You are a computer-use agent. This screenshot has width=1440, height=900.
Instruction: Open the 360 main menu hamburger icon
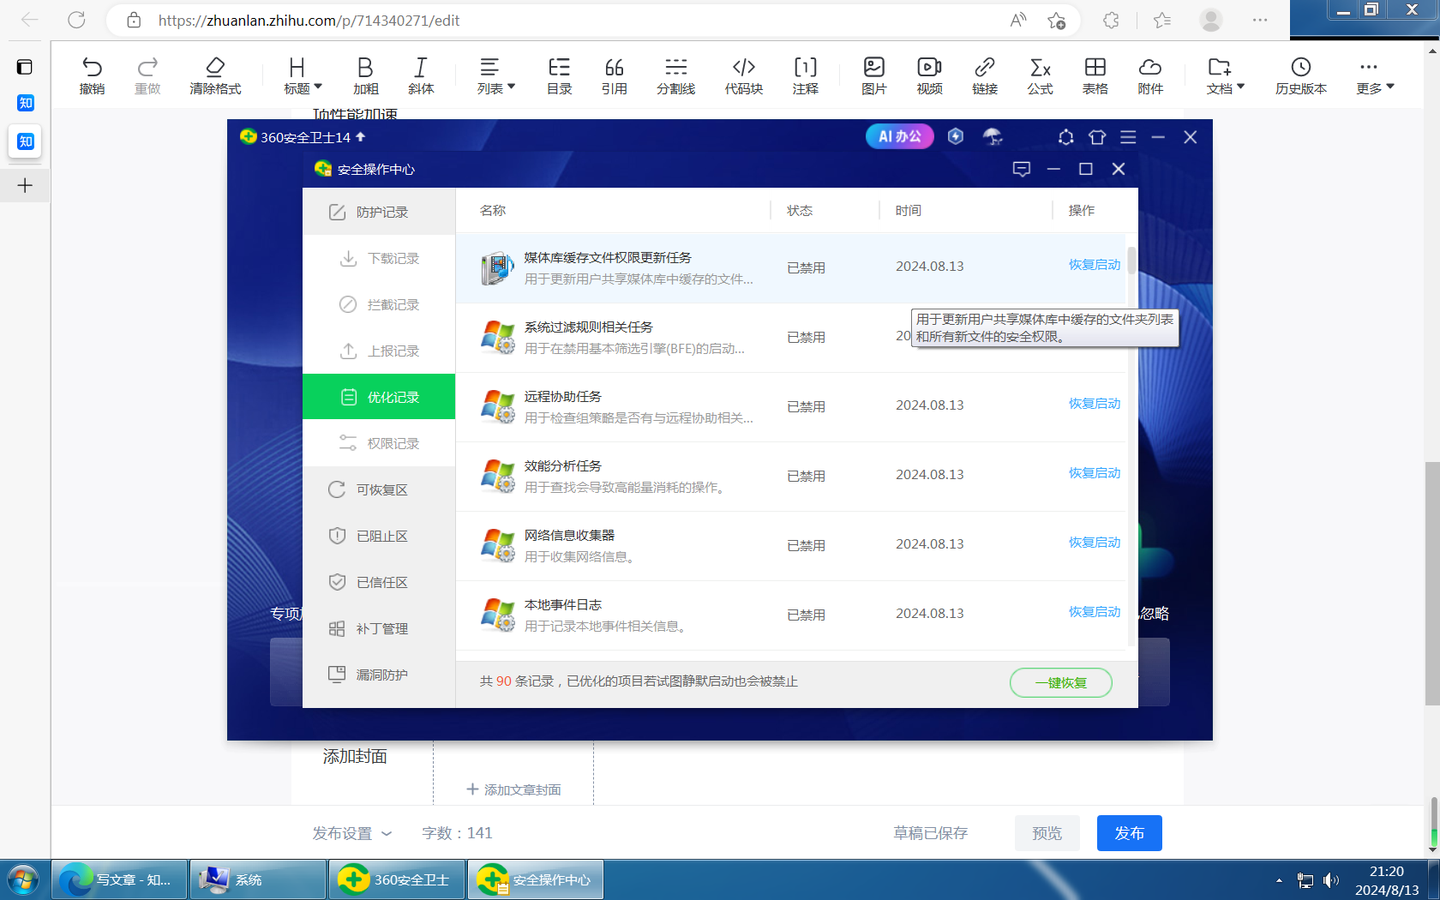click(x=1128, y=137)
